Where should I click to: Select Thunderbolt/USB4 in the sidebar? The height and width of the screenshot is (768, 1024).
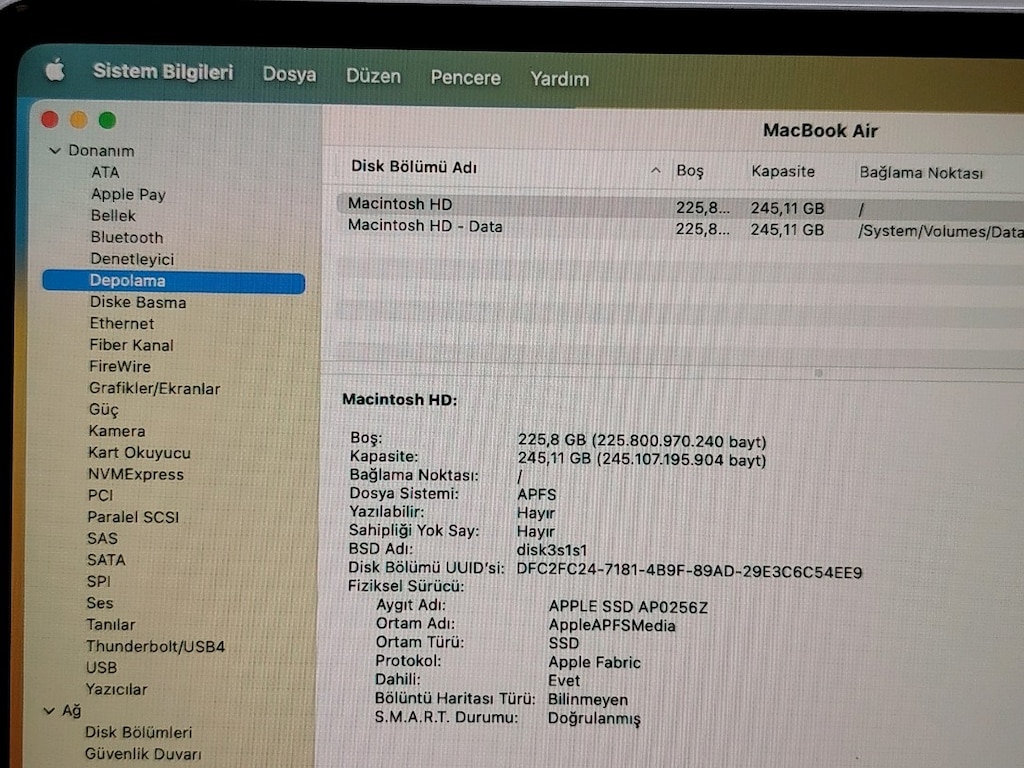pos(155,647)
